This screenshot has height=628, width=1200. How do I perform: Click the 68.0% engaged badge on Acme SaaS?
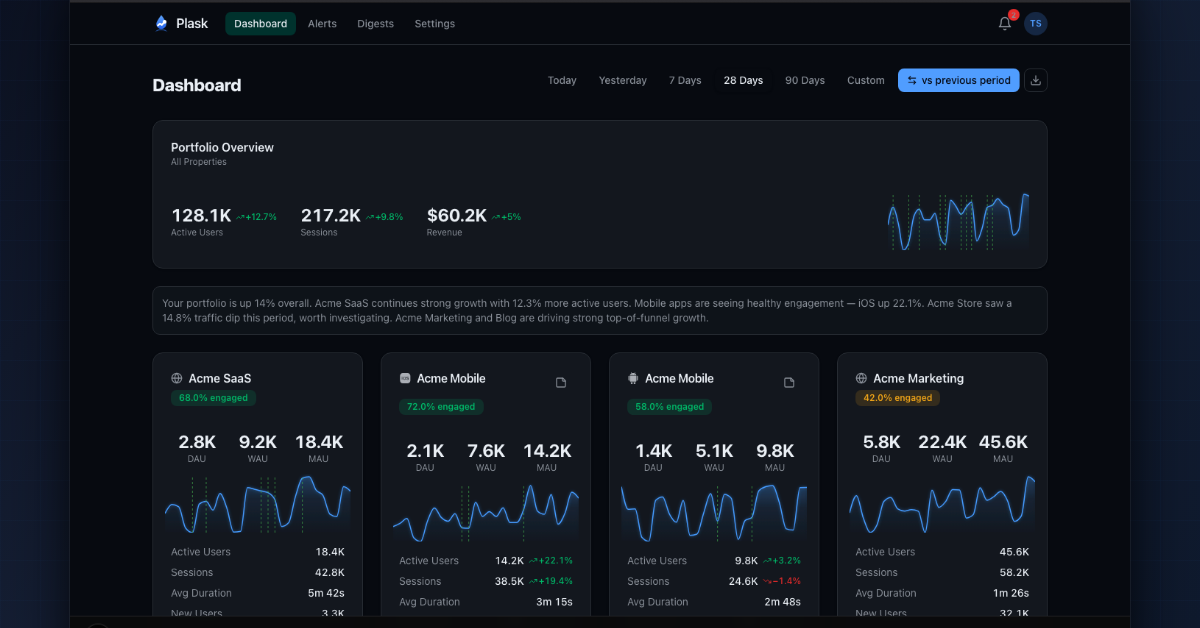212,397
